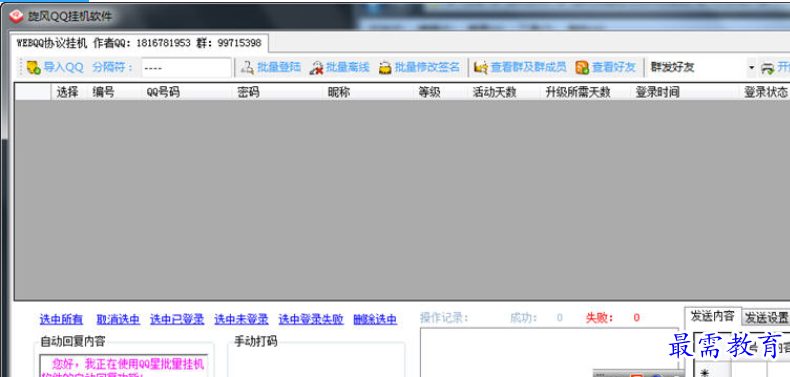This screenshot has height=377, width=790.
Task: Click the 批量登陆 batch login icon
Action: pyautogui.click(x=247, y=68)
